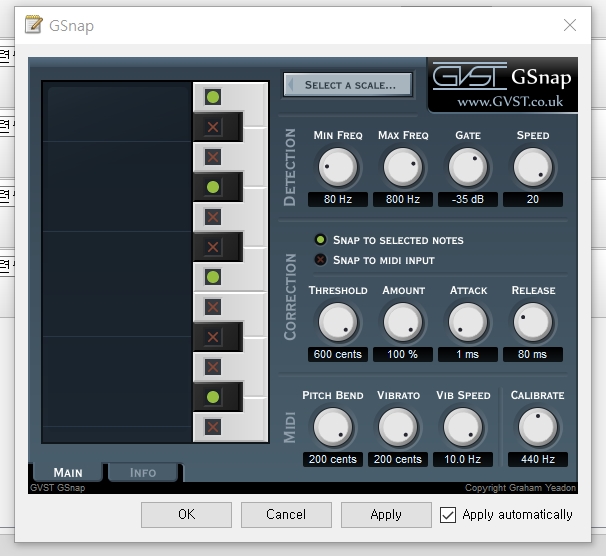Click the Speed knob
This screenshot has width=606, height=556.
533,167
